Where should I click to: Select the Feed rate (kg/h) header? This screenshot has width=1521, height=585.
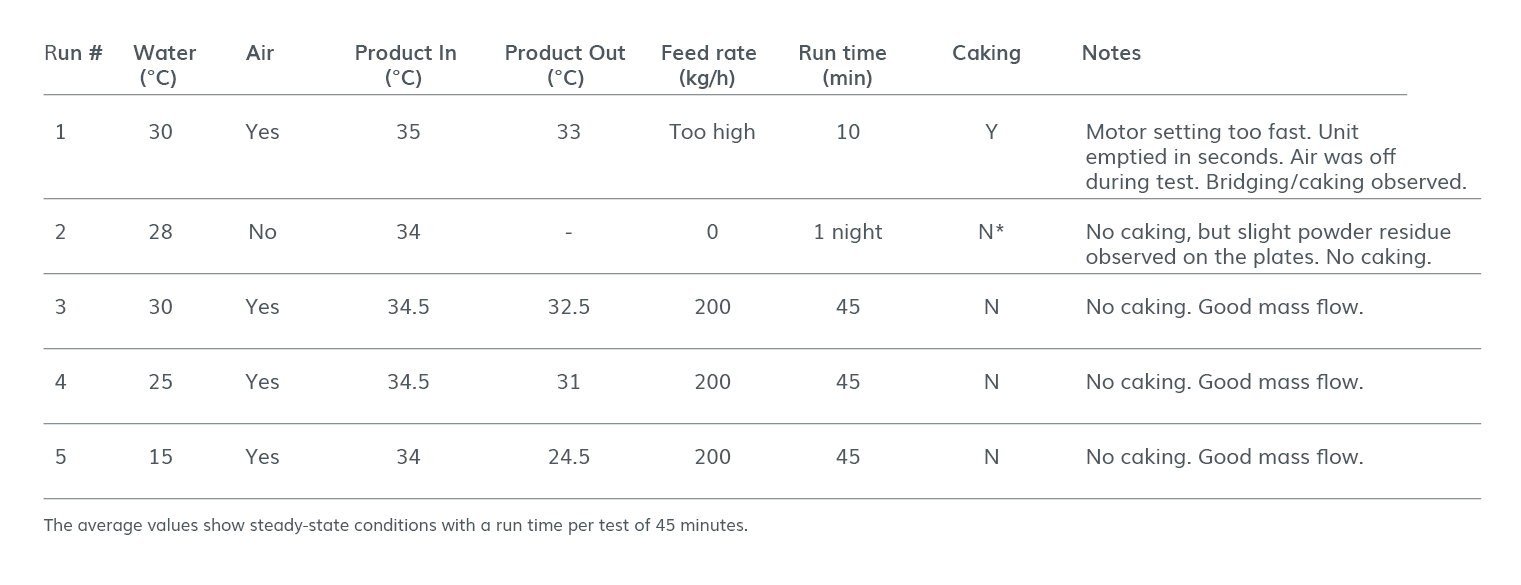pyautogui.click(x=708, y=65)
